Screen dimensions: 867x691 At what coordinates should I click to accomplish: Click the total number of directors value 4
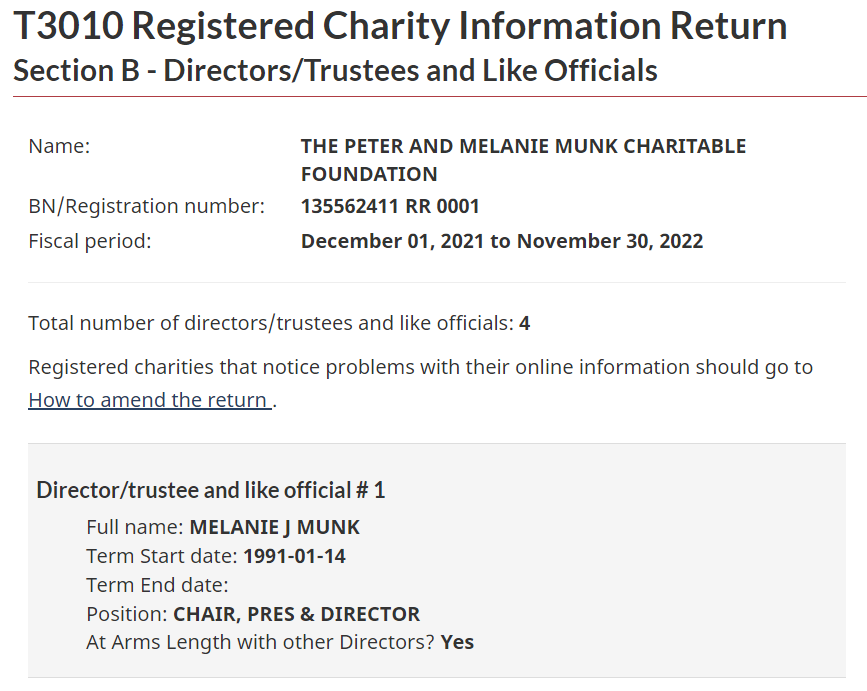click(x=524, y=323)
